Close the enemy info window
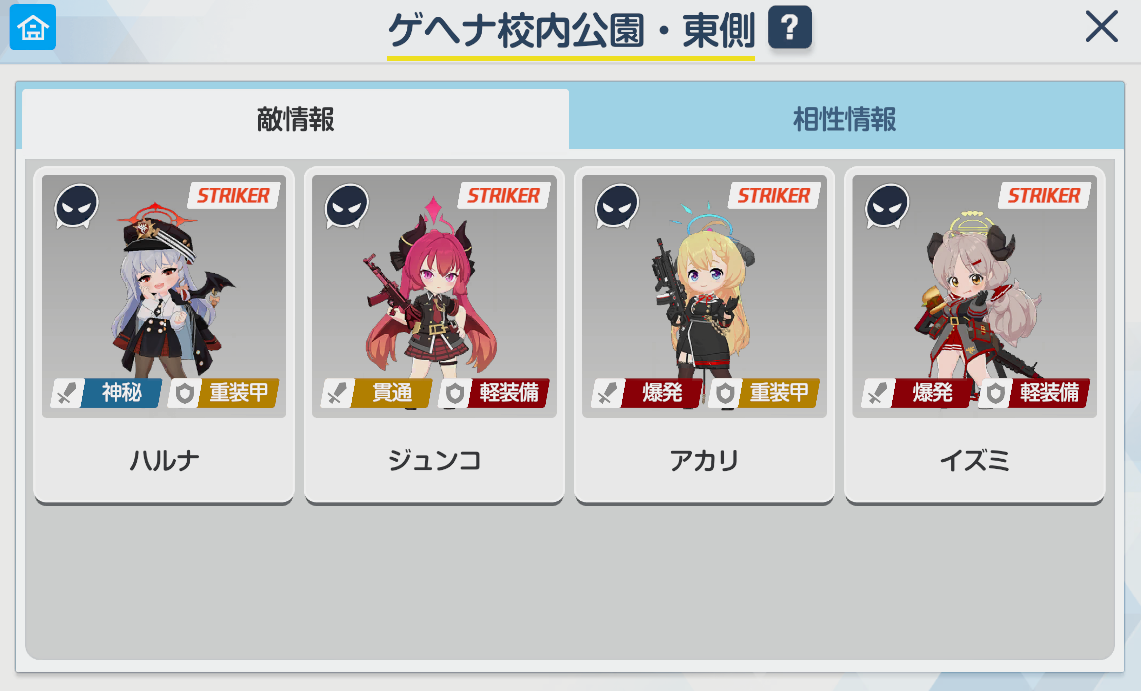Image resolution: width=1141 pixels, height=691 pixels. pos(1101,27)
